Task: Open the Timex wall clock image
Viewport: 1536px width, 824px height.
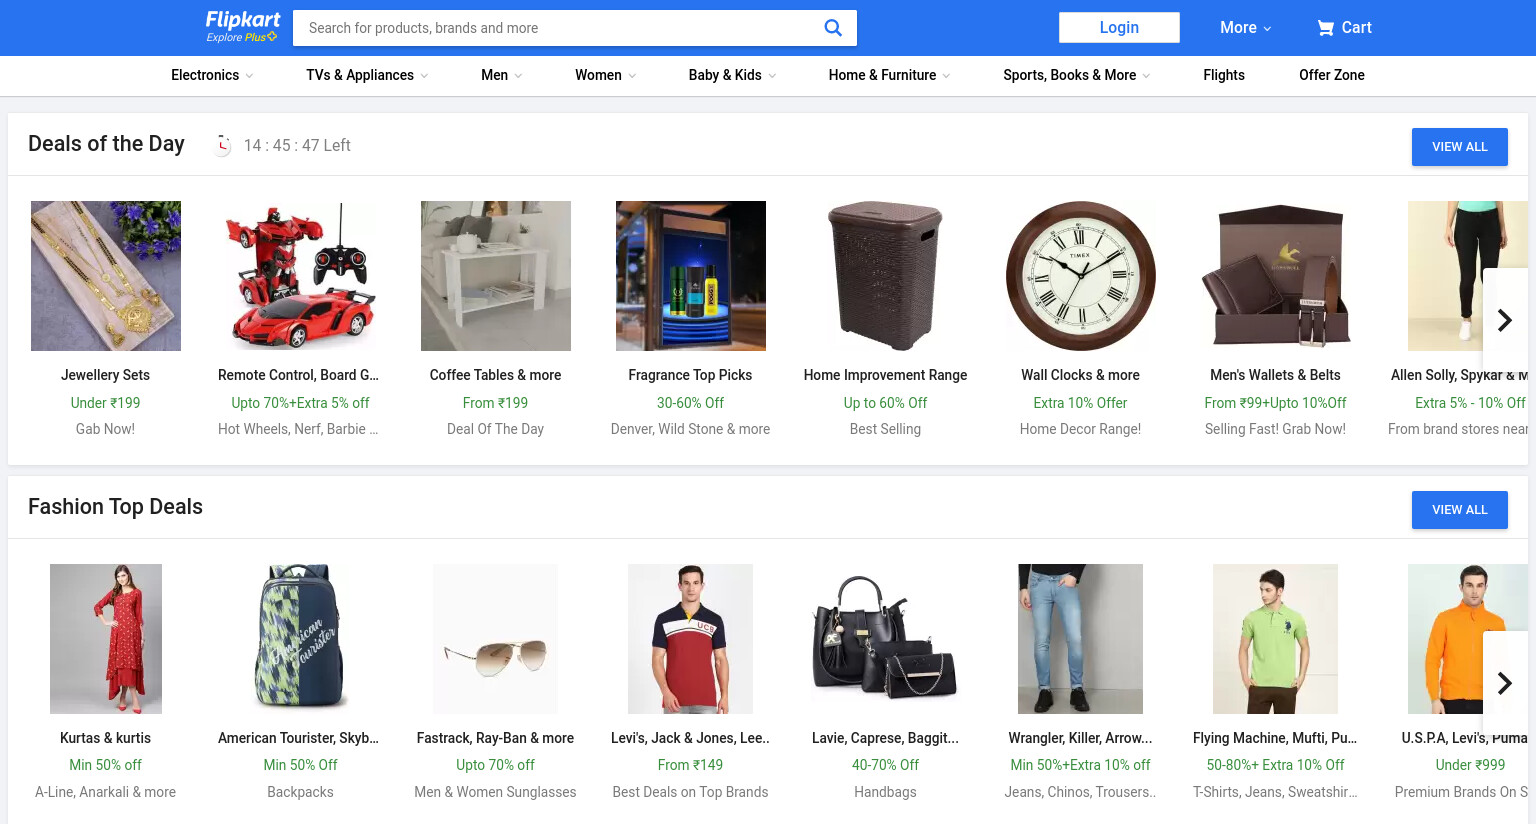Action: coord(1081,276)
